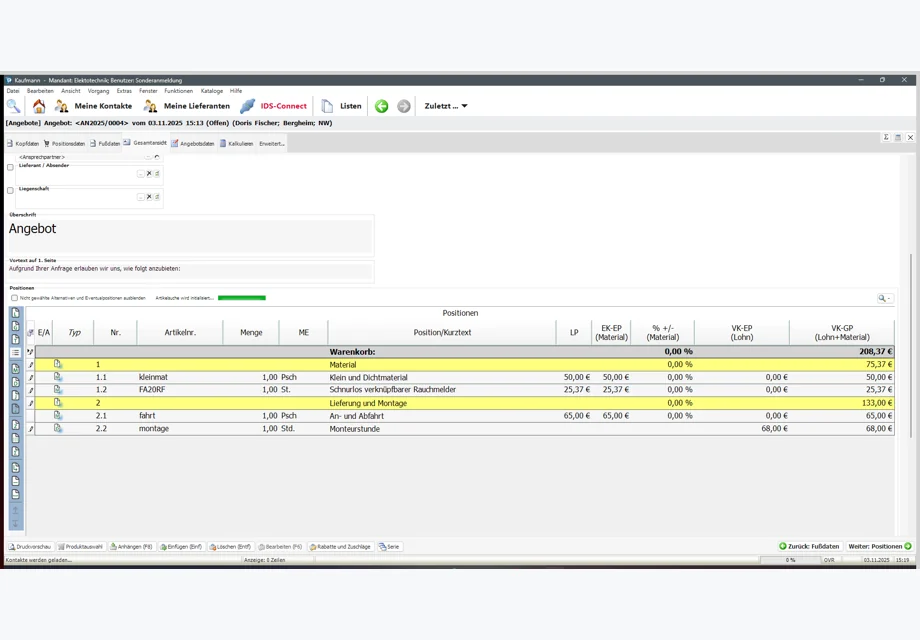This screenshot has width=920, height=640.
Task: Open the Bearbeiten menu
Action: pos(40,91)
